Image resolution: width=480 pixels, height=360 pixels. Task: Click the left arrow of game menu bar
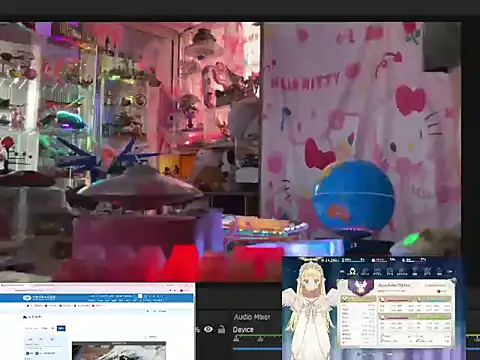[341, 272]
